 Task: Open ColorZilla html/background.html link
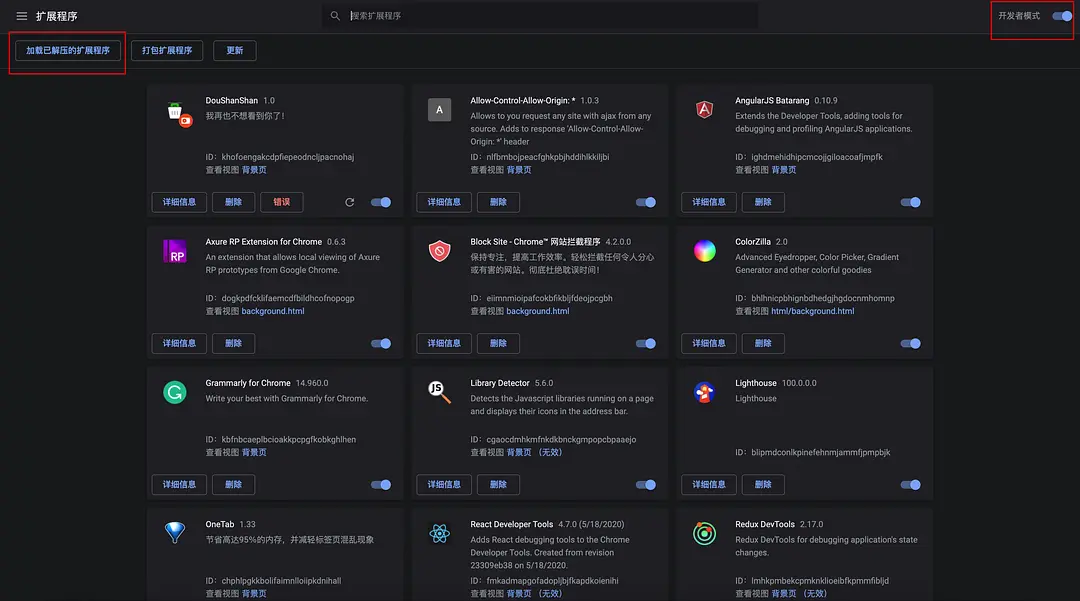(x=813, y=311)
